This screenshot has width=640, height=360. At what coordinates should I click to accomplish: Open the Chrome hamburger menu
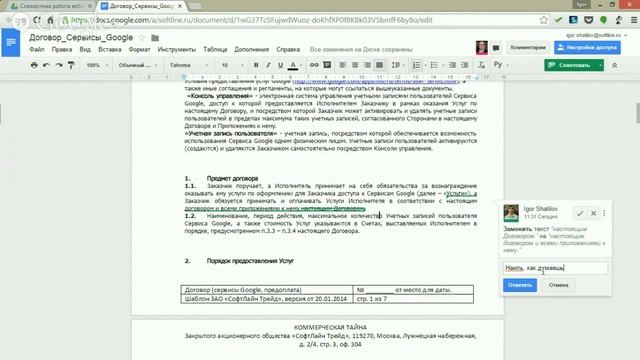click(x=633, y=20)
